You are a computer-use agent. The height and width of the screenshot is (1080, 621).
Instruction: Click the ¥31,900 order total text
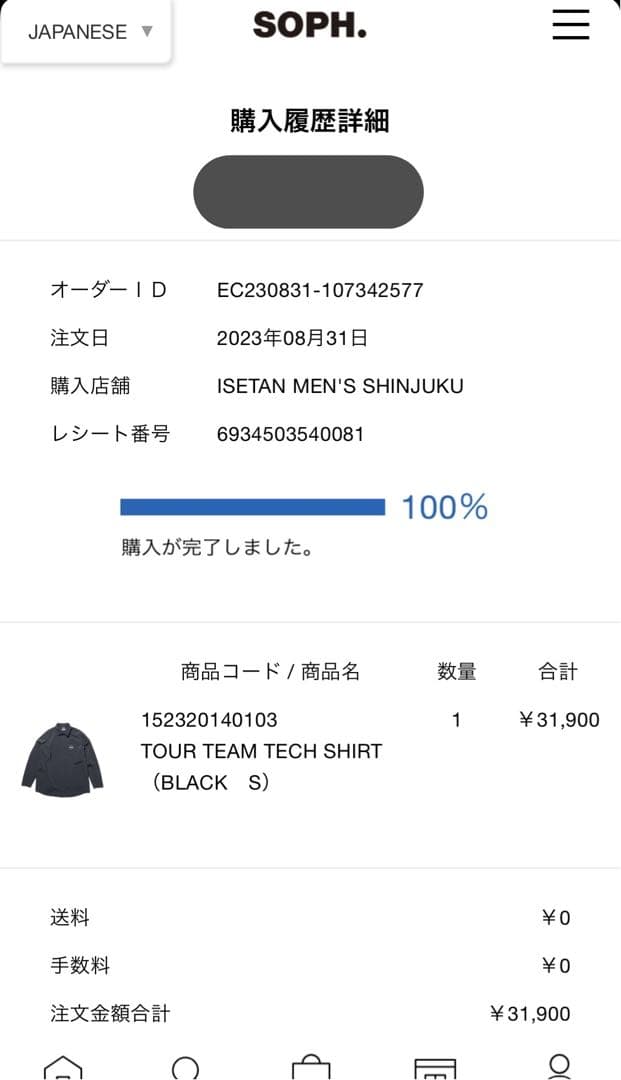coord(533,1014)
